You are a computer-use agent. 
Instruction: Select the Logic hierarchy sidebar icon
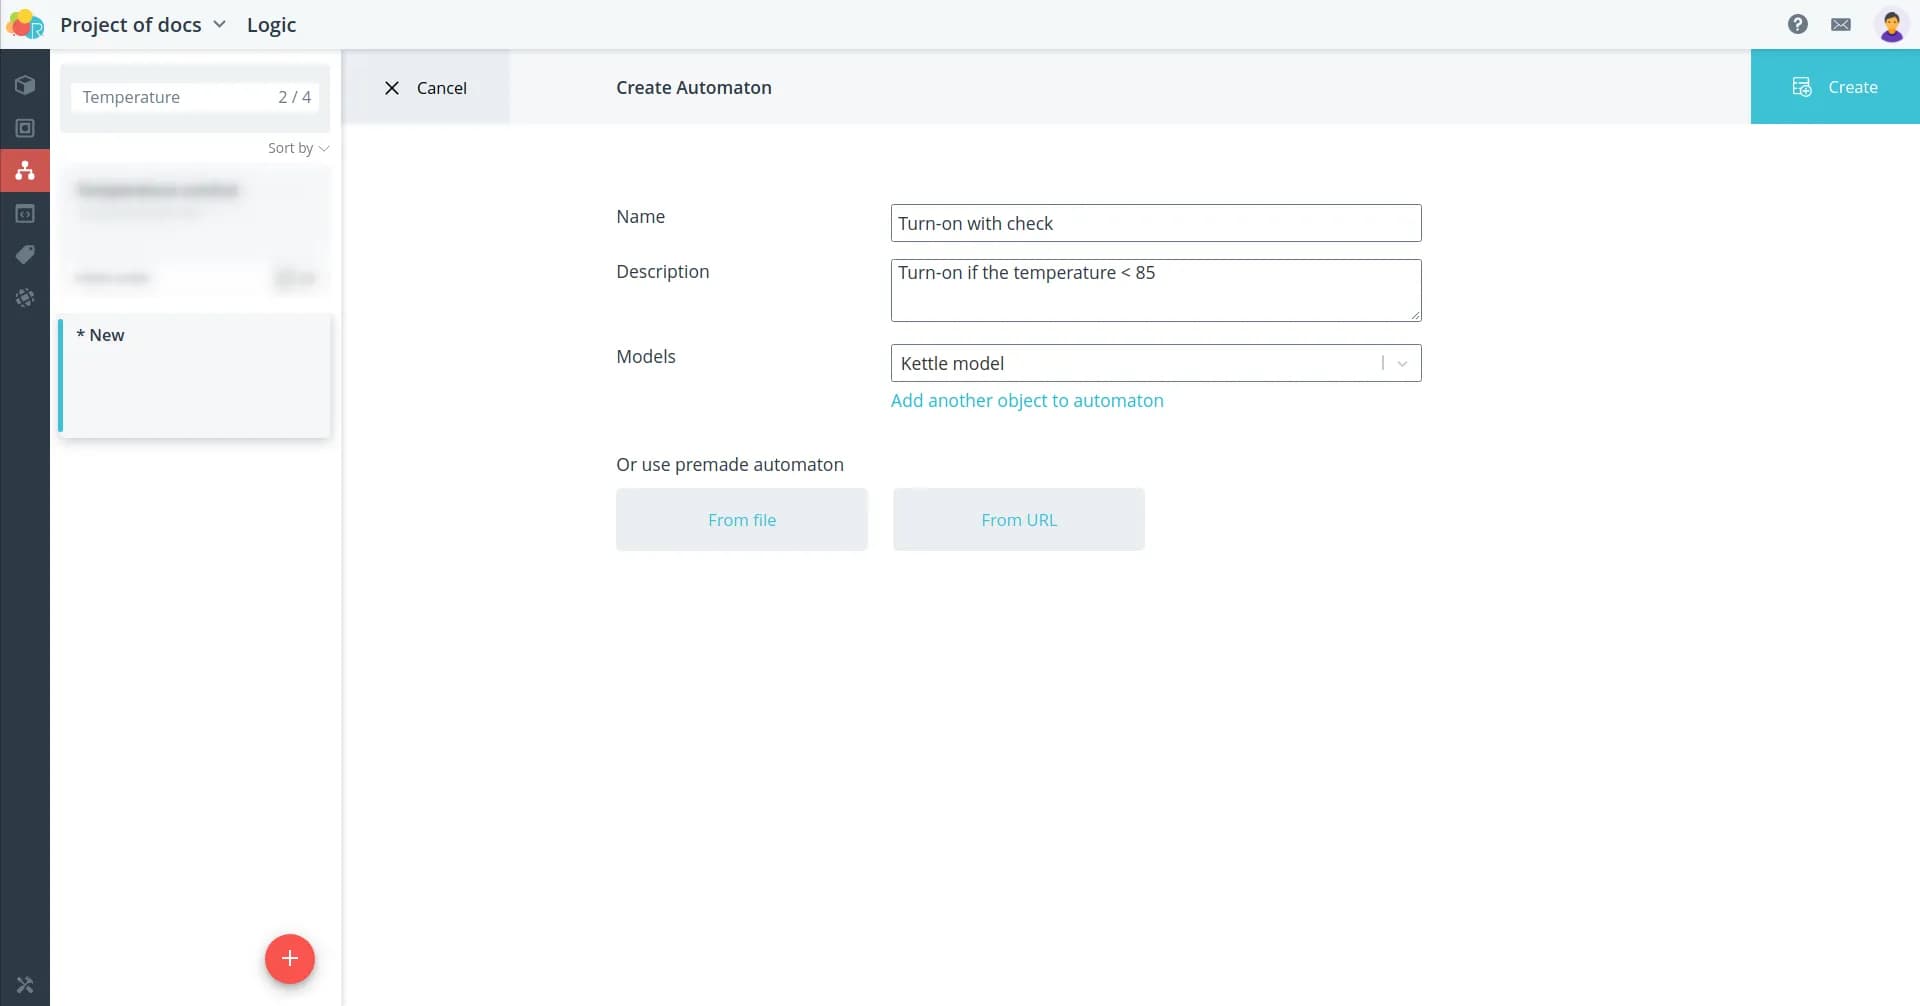pos(25,171)
